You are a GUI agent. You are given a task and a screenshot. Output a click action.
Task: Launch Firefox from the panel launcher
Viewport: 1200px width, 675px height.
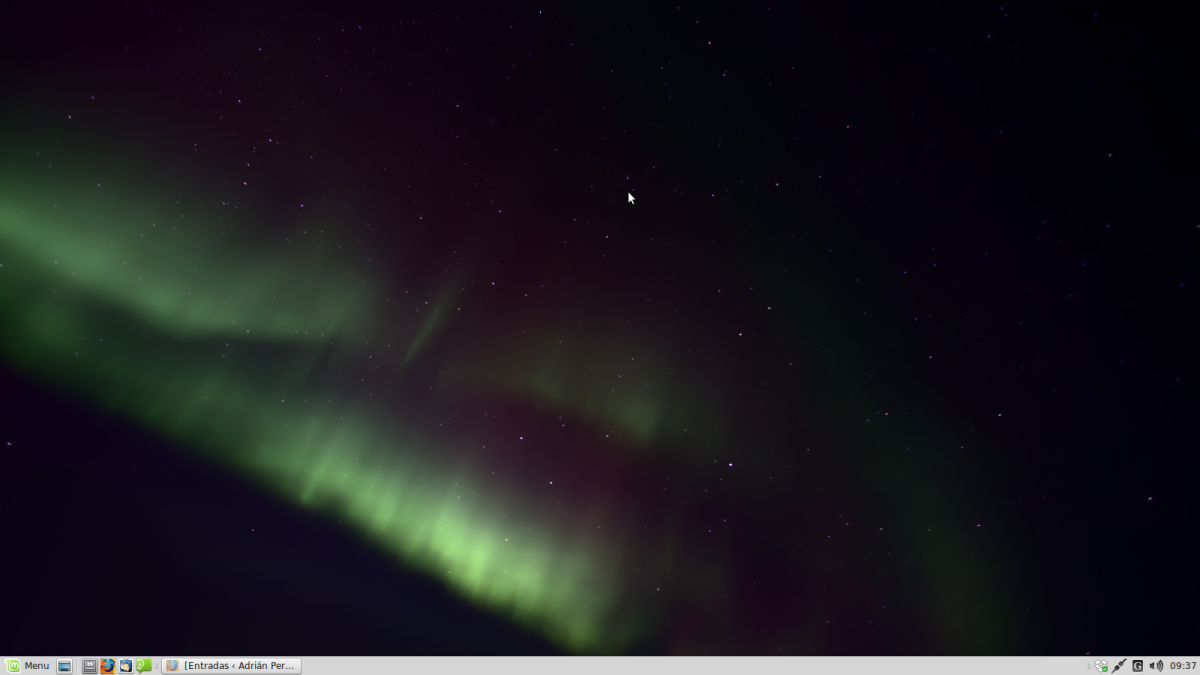coord(108,666)
